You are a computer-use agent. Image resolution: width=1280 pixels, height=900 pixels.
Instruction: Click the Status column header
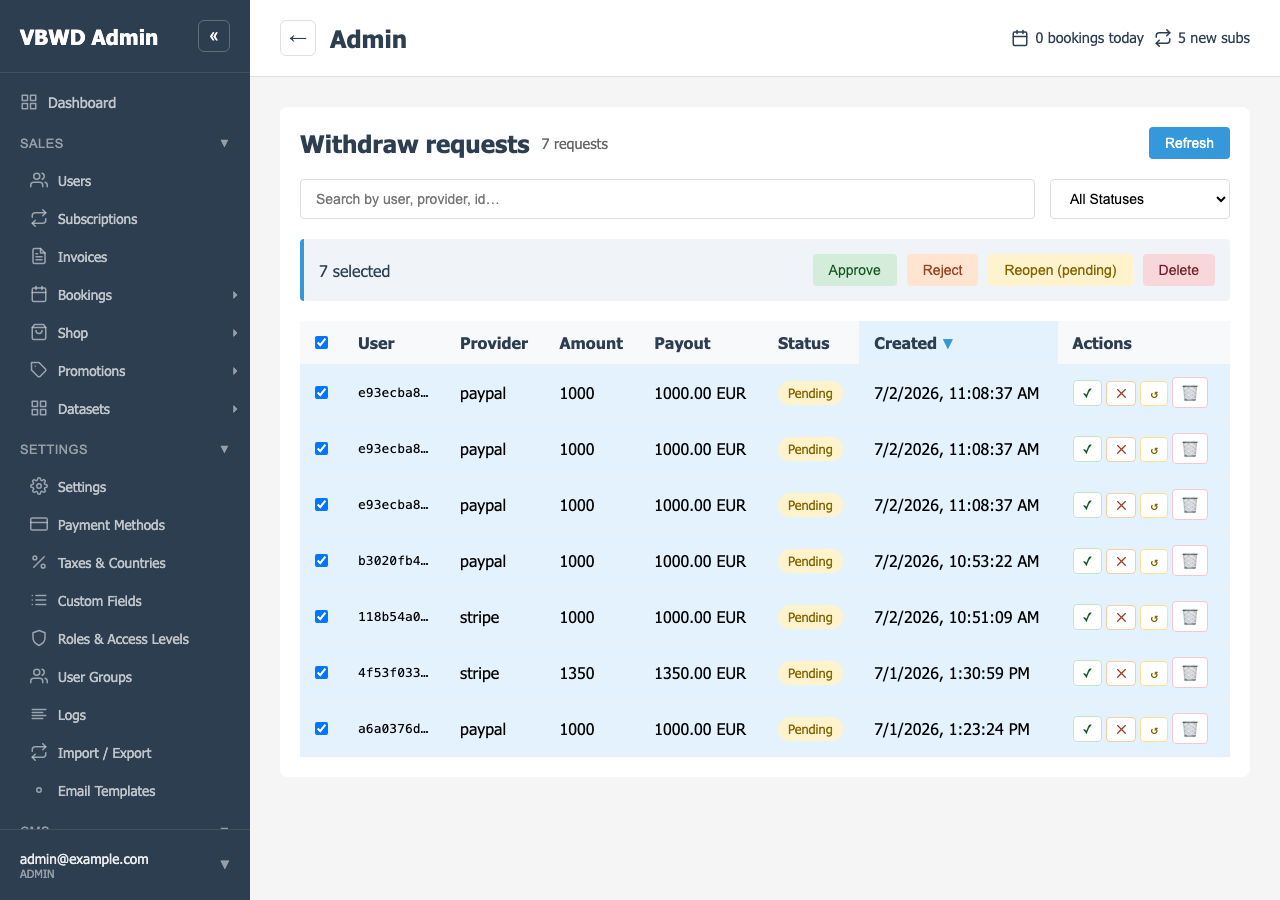tap(804, 343)
